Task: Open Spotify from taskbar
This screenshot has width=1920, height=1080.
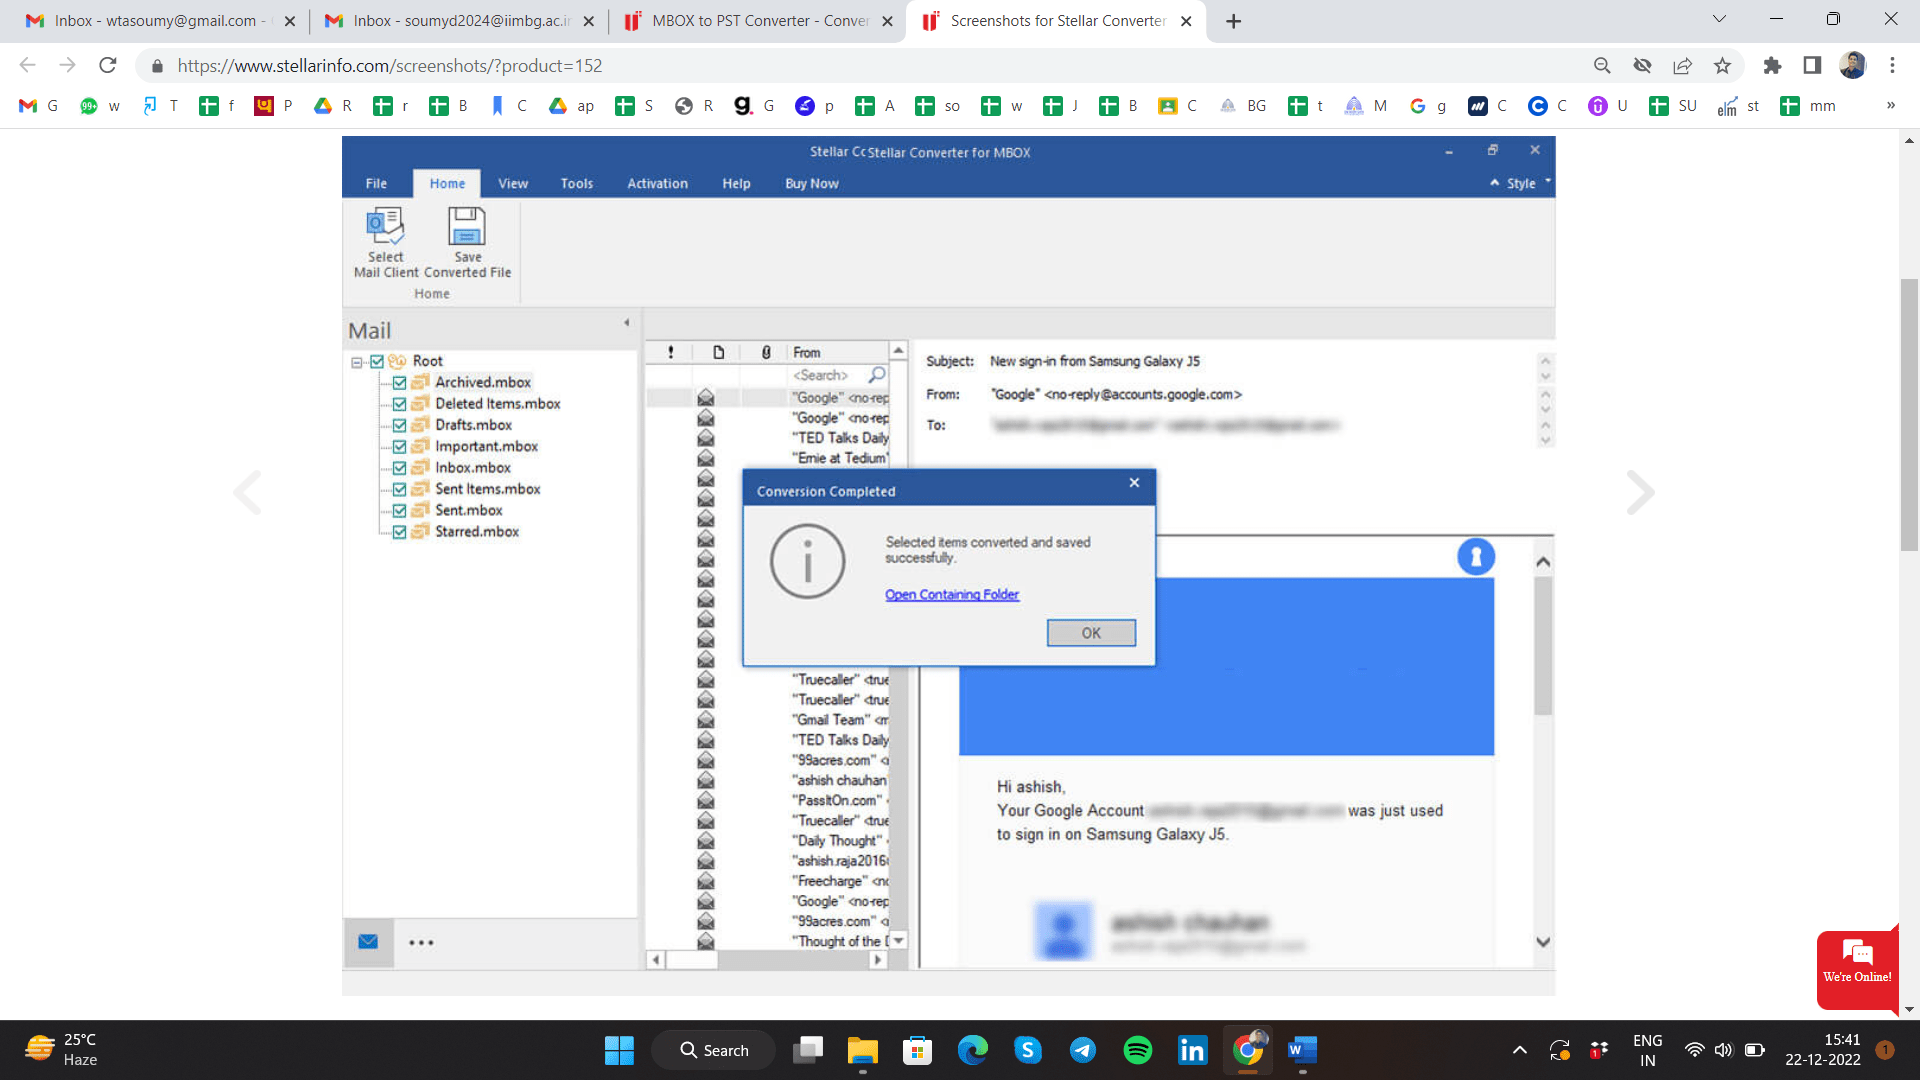Action: [x=1138, y=1050]
